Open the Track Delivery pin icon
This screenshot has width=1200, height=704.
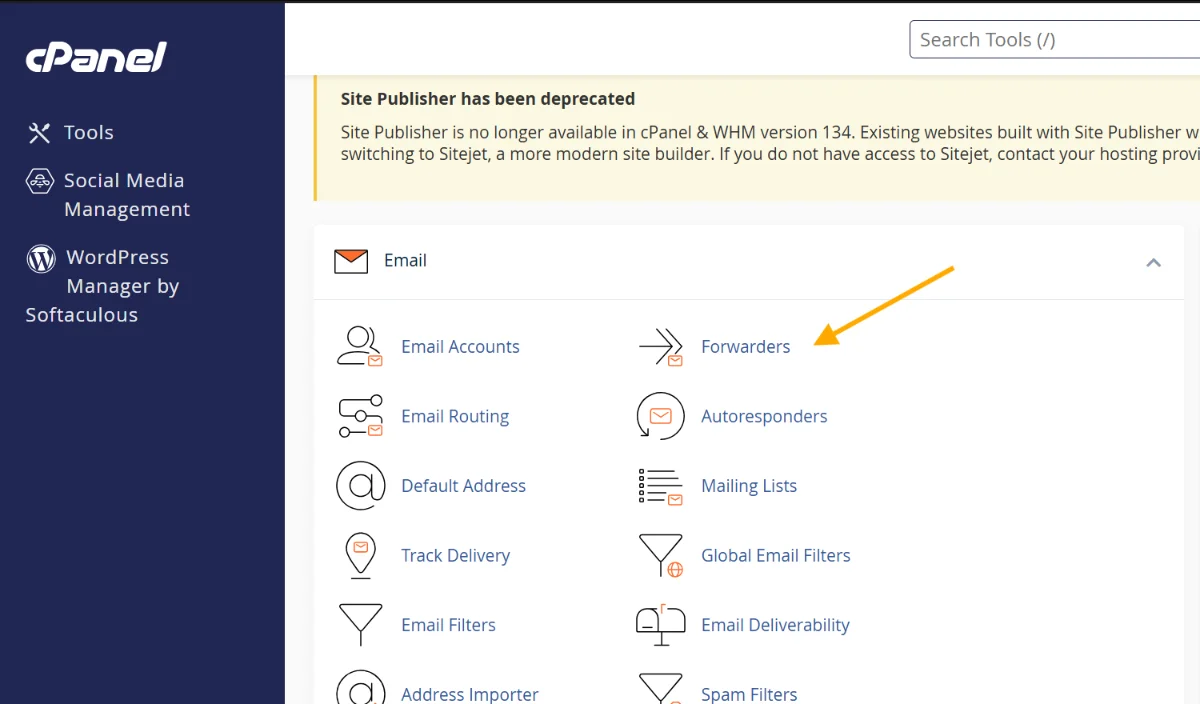(360, 556)
